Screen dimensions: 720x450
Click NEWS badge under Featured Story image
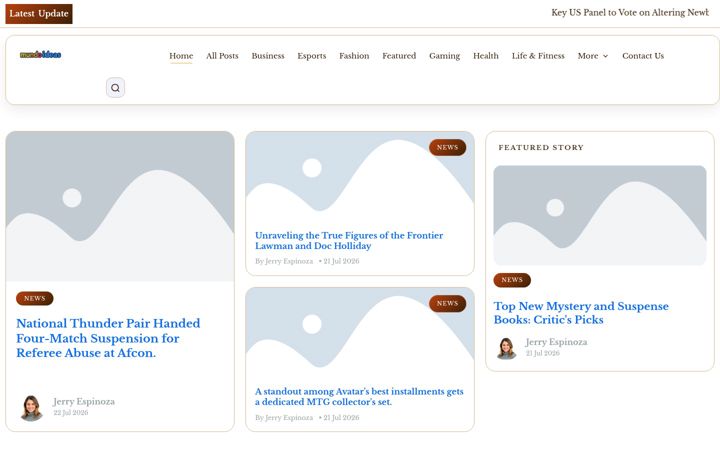tap(512, 280)
